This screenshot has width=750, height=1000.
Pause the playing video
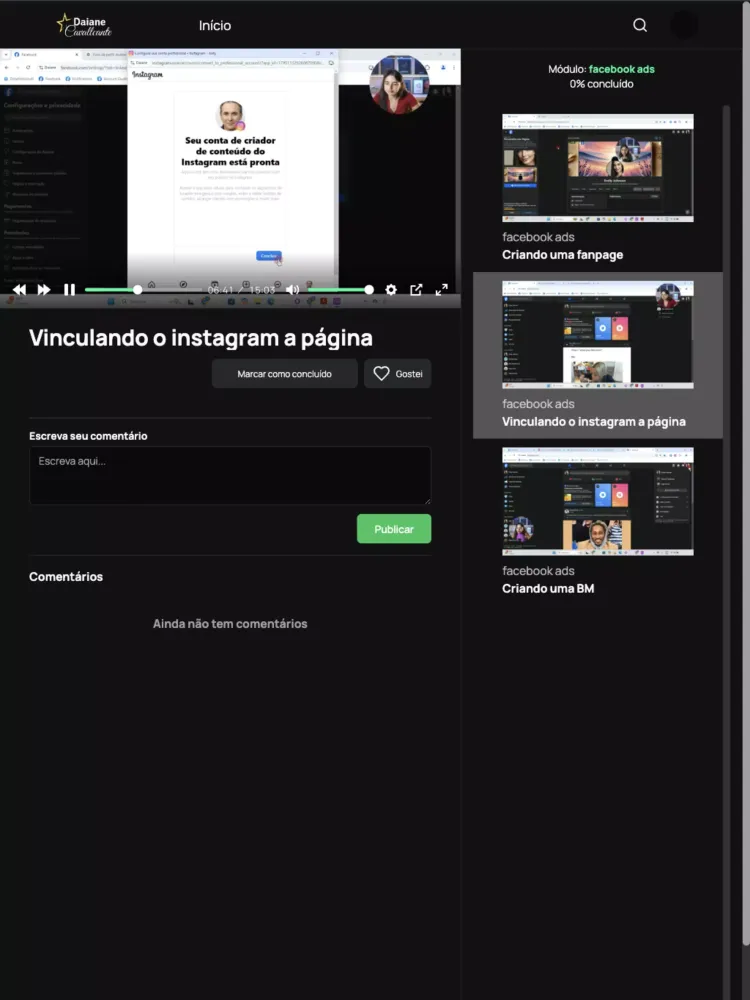69,290
